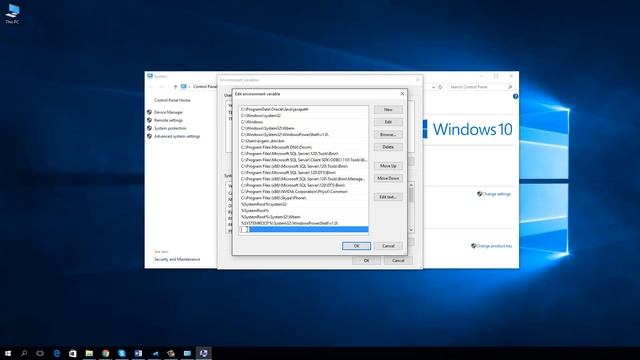Open the Windows Start menu
Screen dimensions: 640x360
(x=8, y=353)
